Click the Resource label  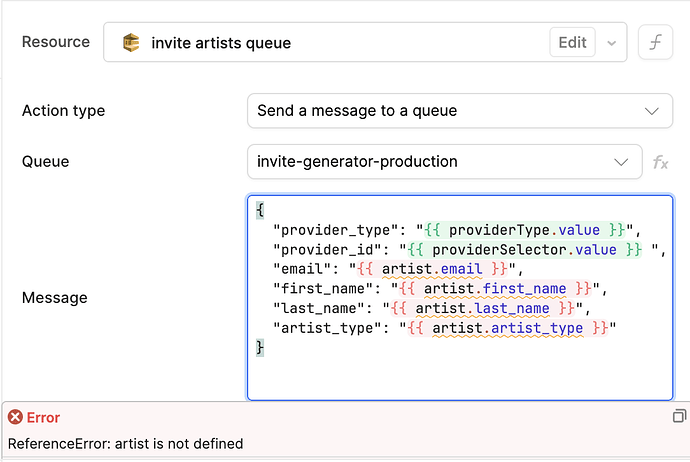click(x=56, y=42)
